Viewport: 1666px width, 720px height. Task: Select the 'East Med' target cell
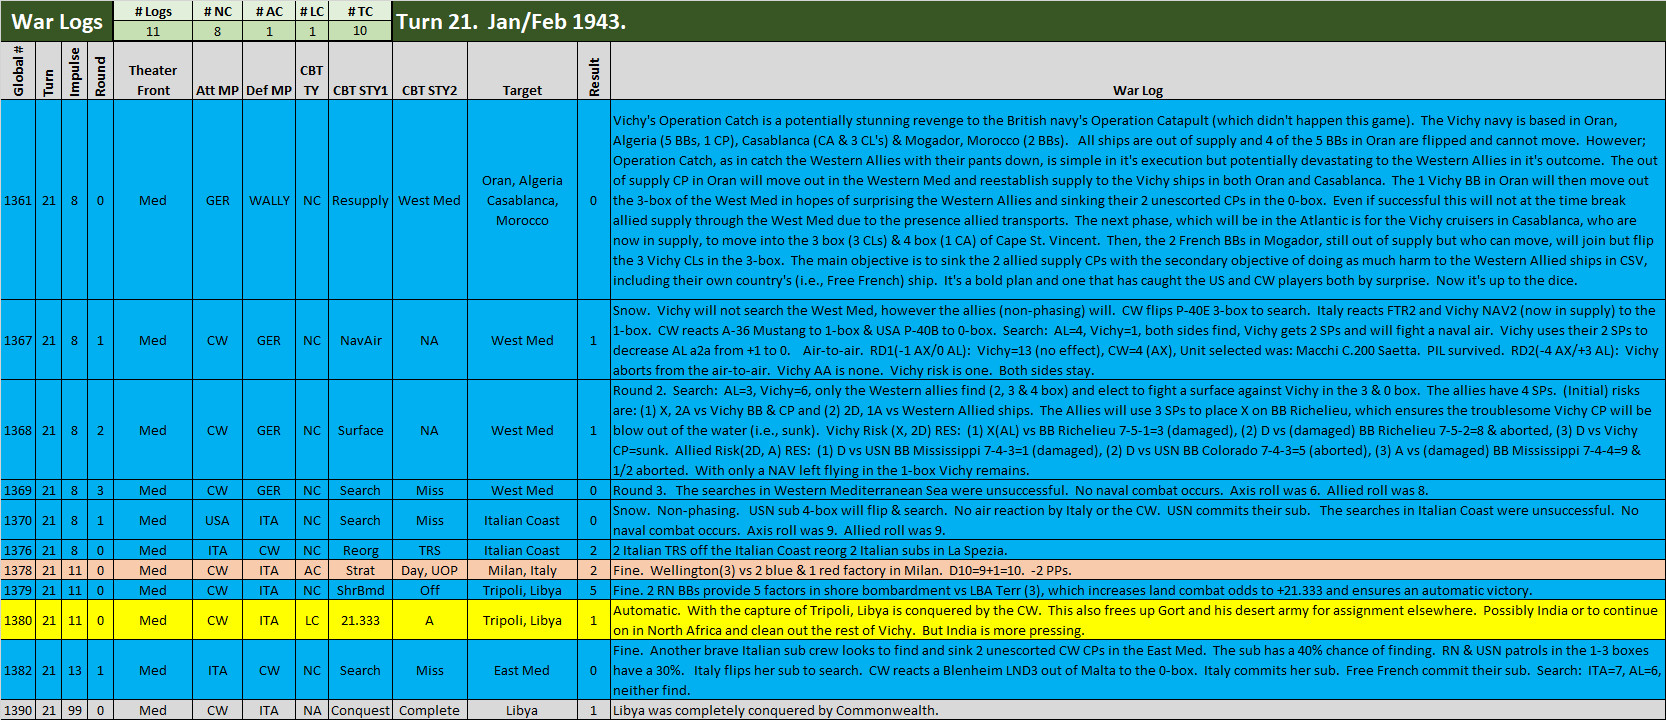click(522, 670)
